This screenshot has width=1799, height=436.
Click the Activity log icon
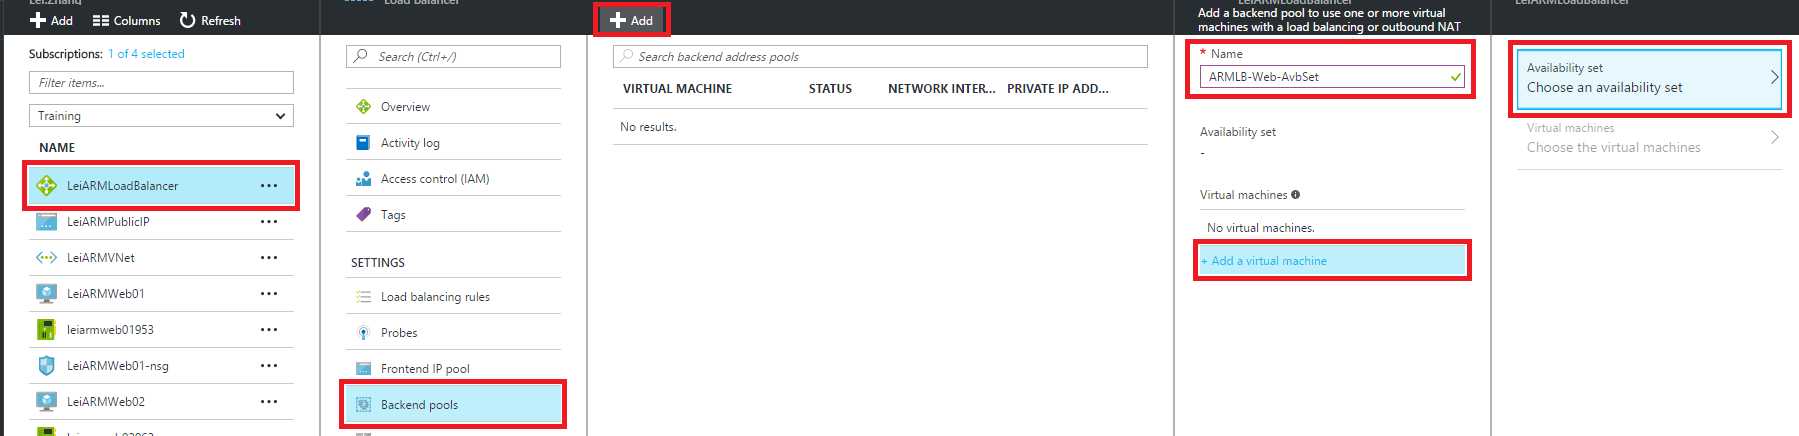pos(364,143)
